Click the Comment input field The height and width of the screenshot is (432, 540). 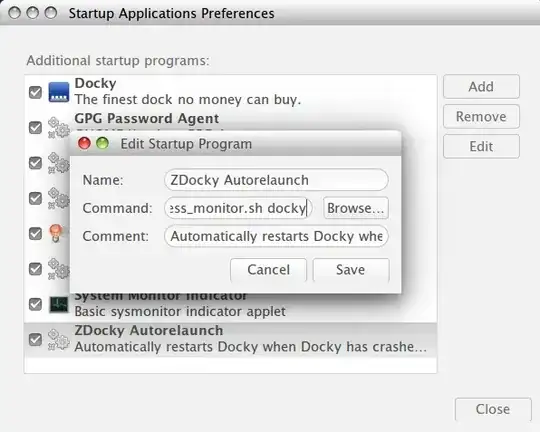[276, 236]
